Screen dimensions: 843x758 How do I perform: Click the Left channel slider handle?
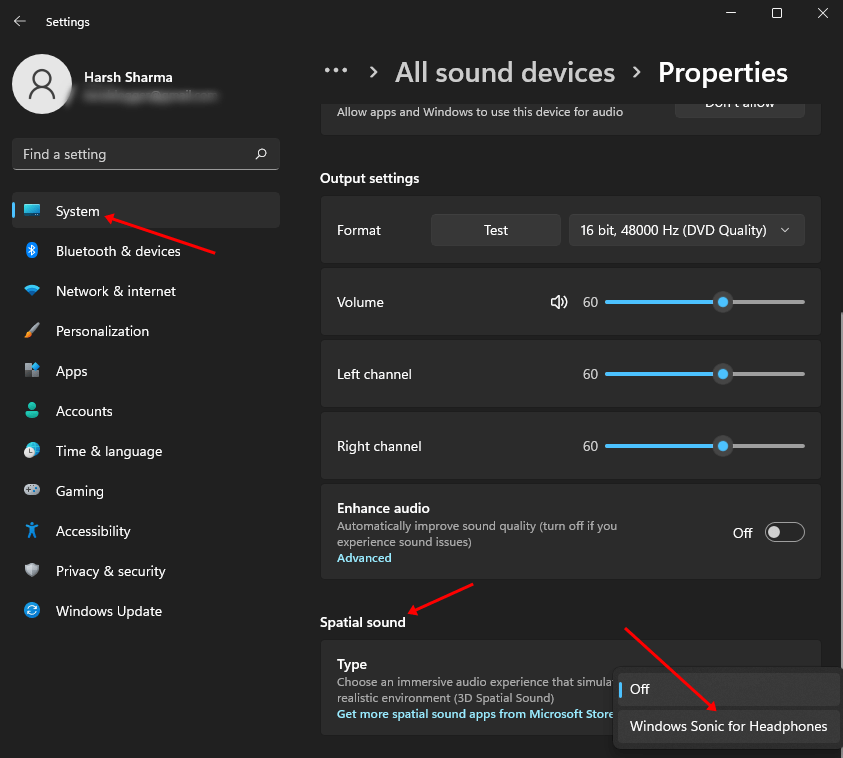(x=723, y=374)
